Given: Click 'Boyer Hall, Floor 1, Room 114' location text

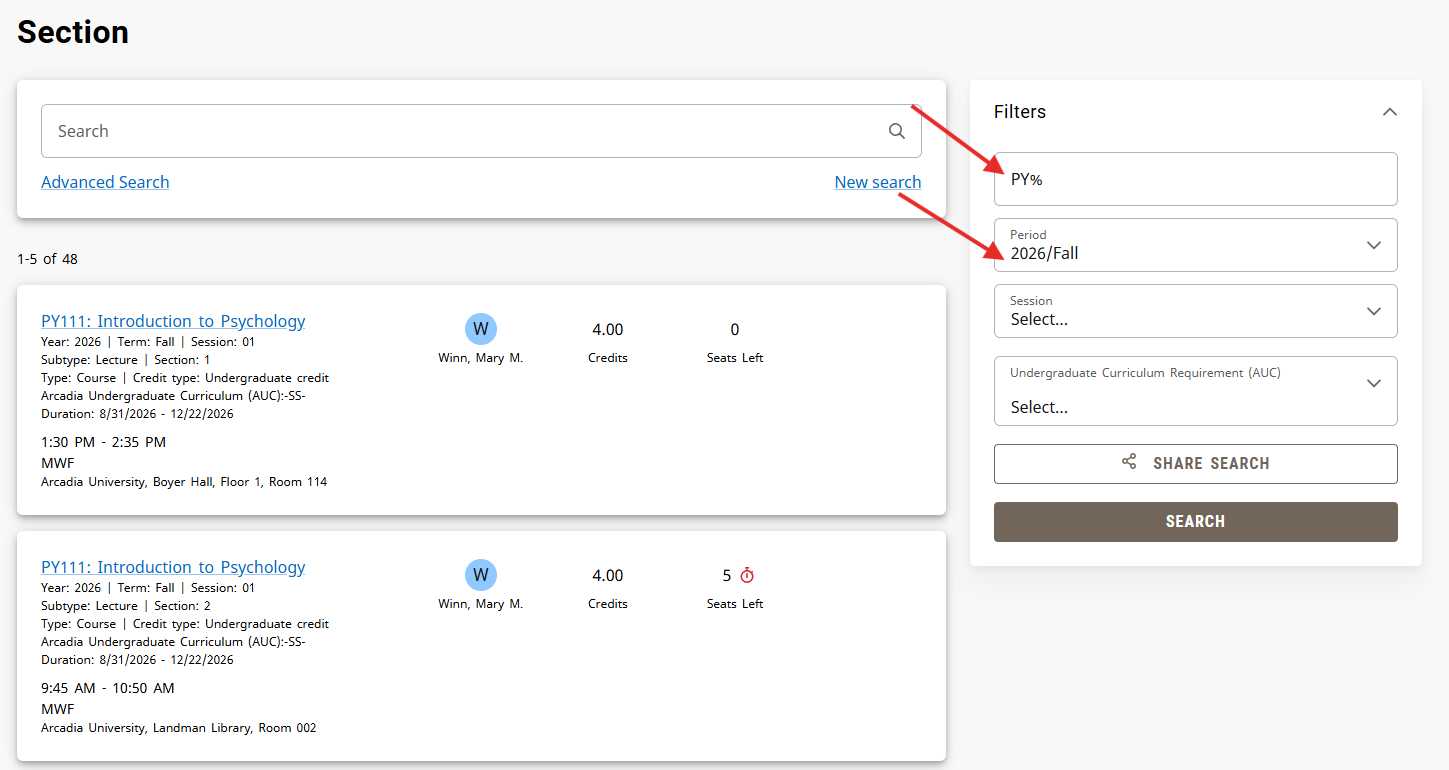Looking at the screenshot, I should click(240, 482).
